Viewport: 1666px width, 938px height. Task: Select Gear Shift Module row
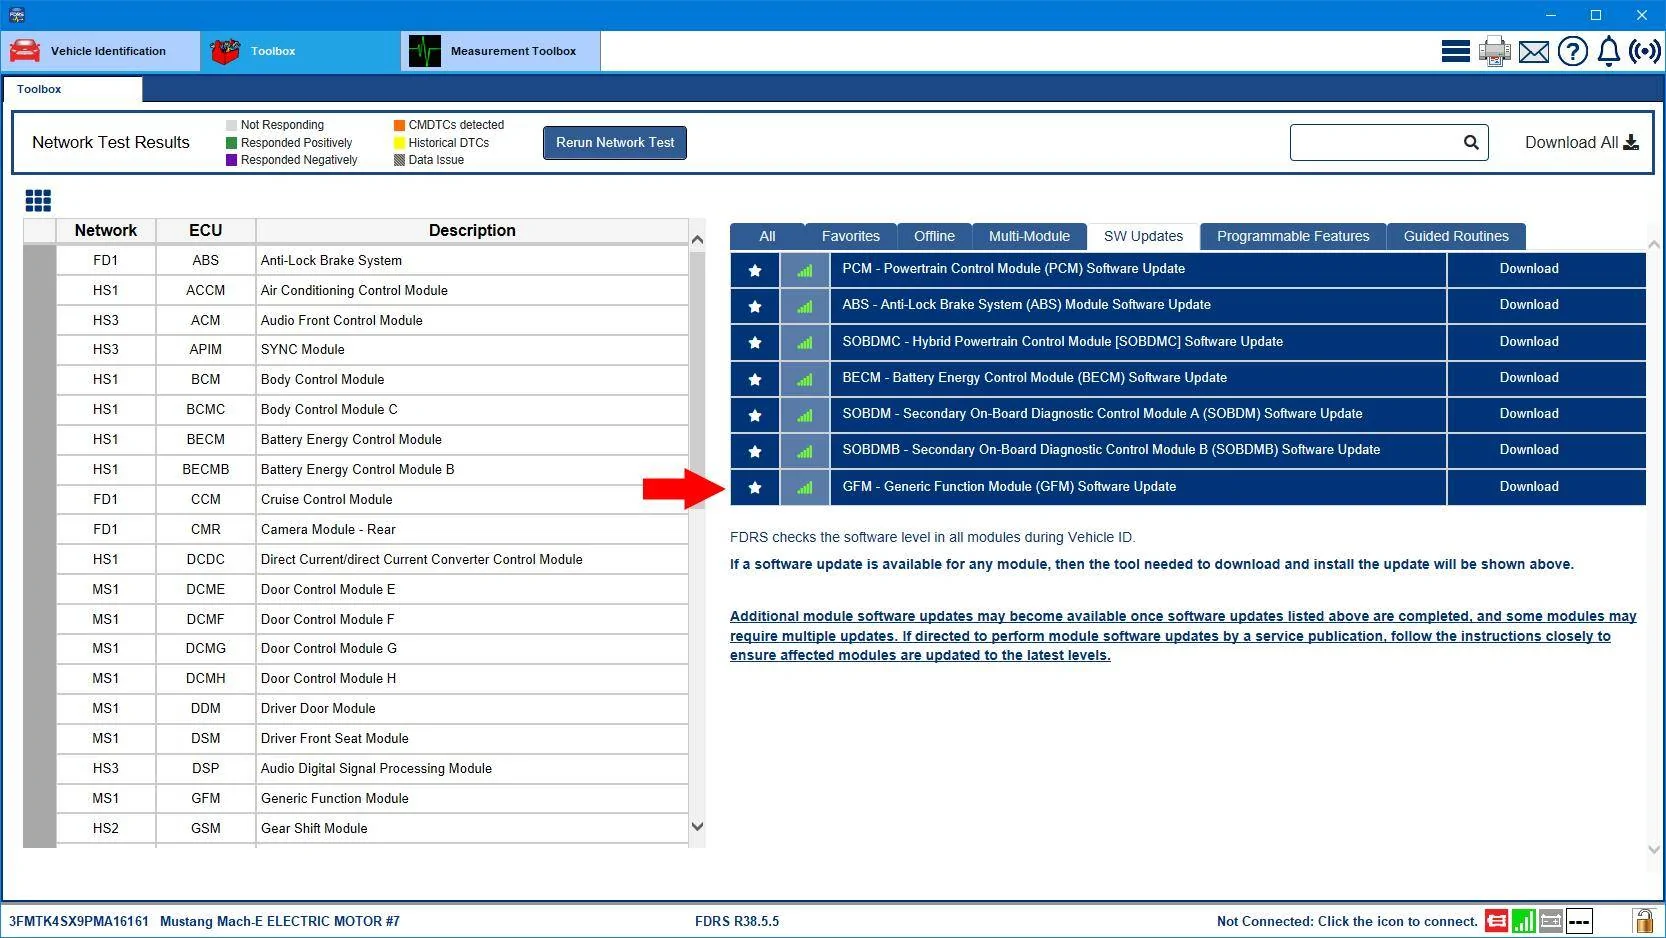[372, 829]
